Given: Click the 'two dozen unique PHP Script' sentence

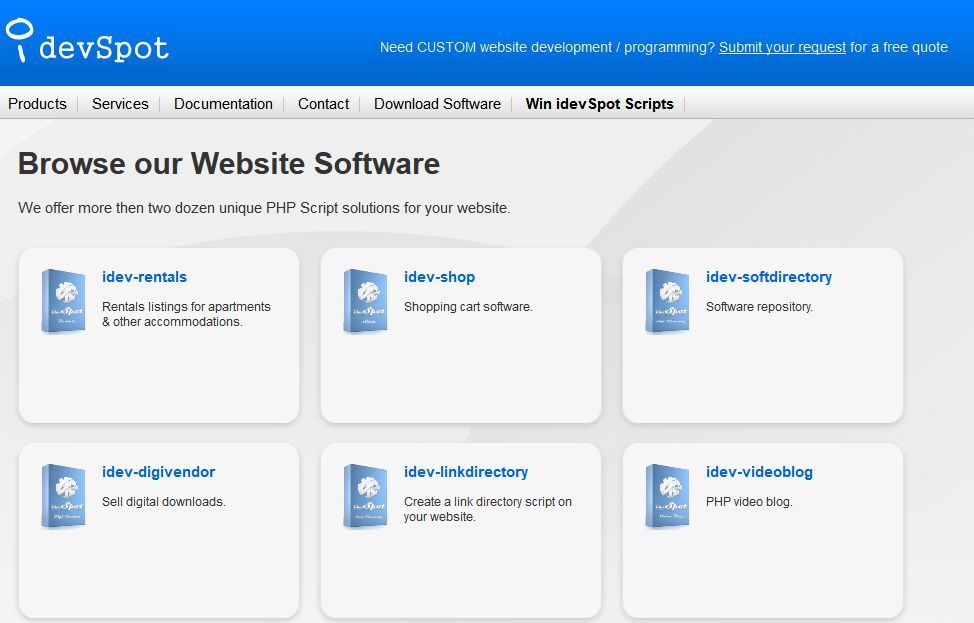Looking at the screenshot, I should [264, 208].
